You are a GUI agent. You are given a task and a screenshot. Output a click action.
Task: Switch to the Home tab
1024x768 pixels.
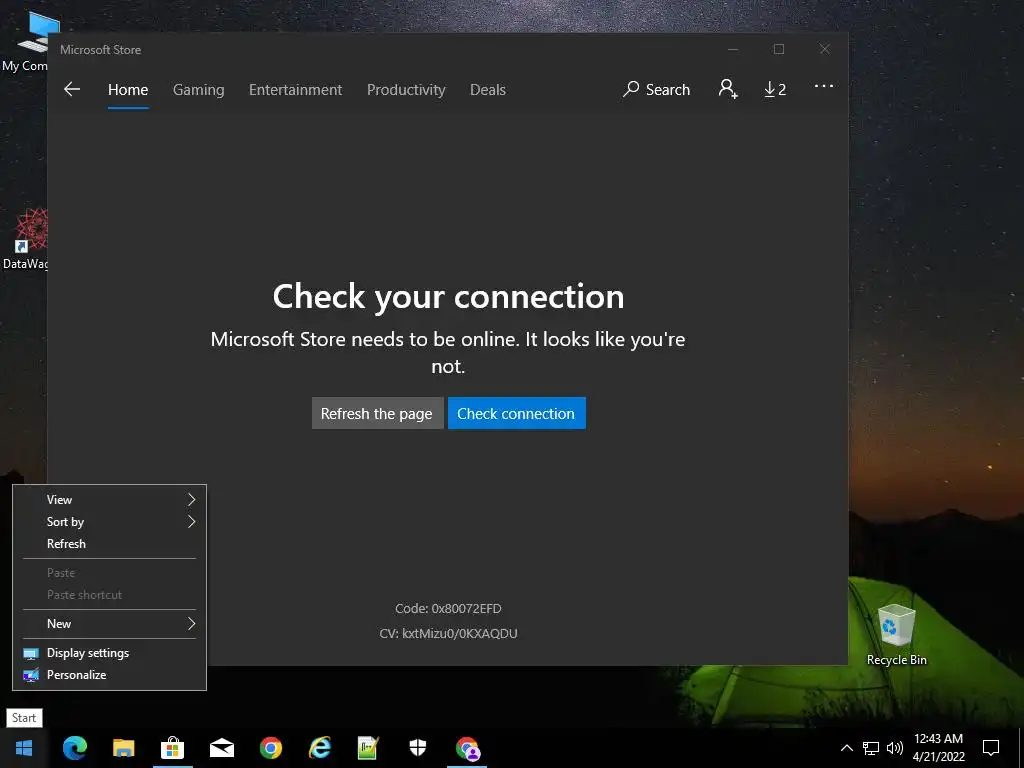tap(128, 89)
